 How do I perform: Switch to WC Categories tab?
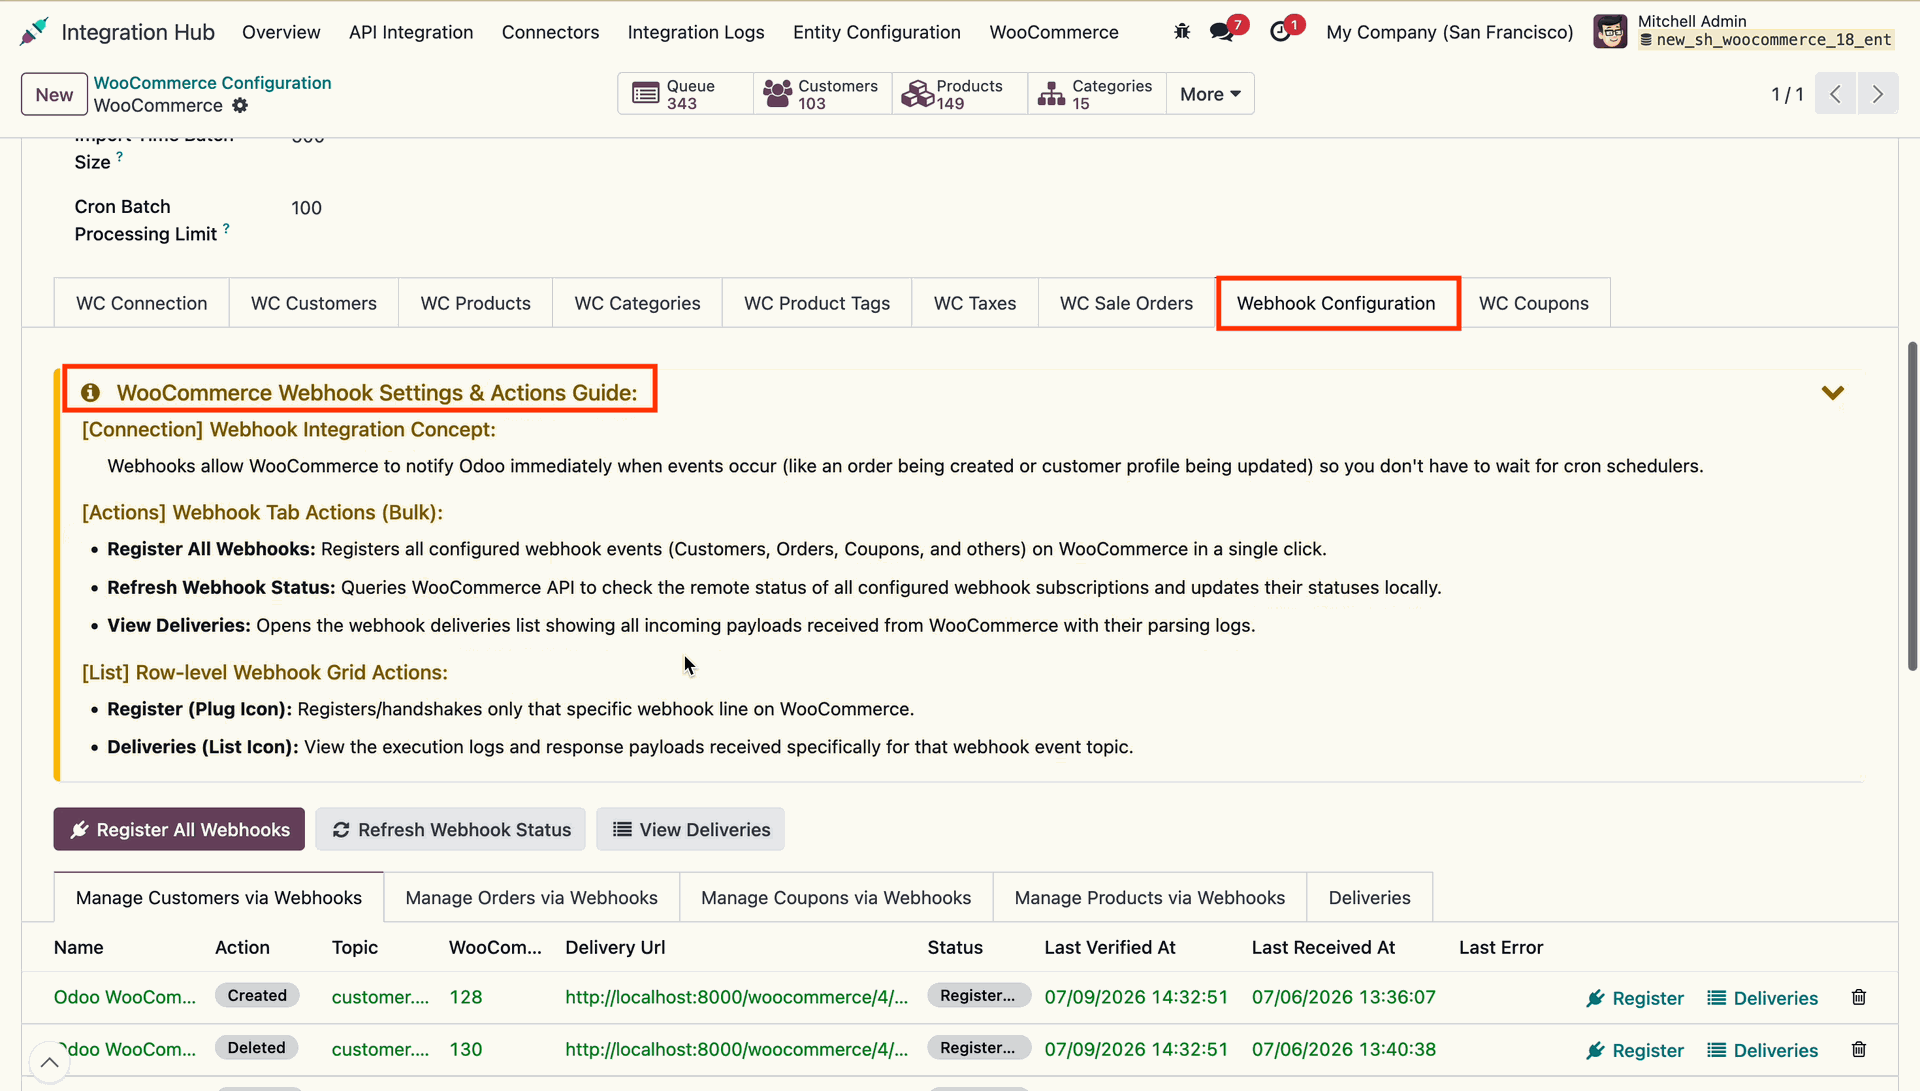[637, 303]
